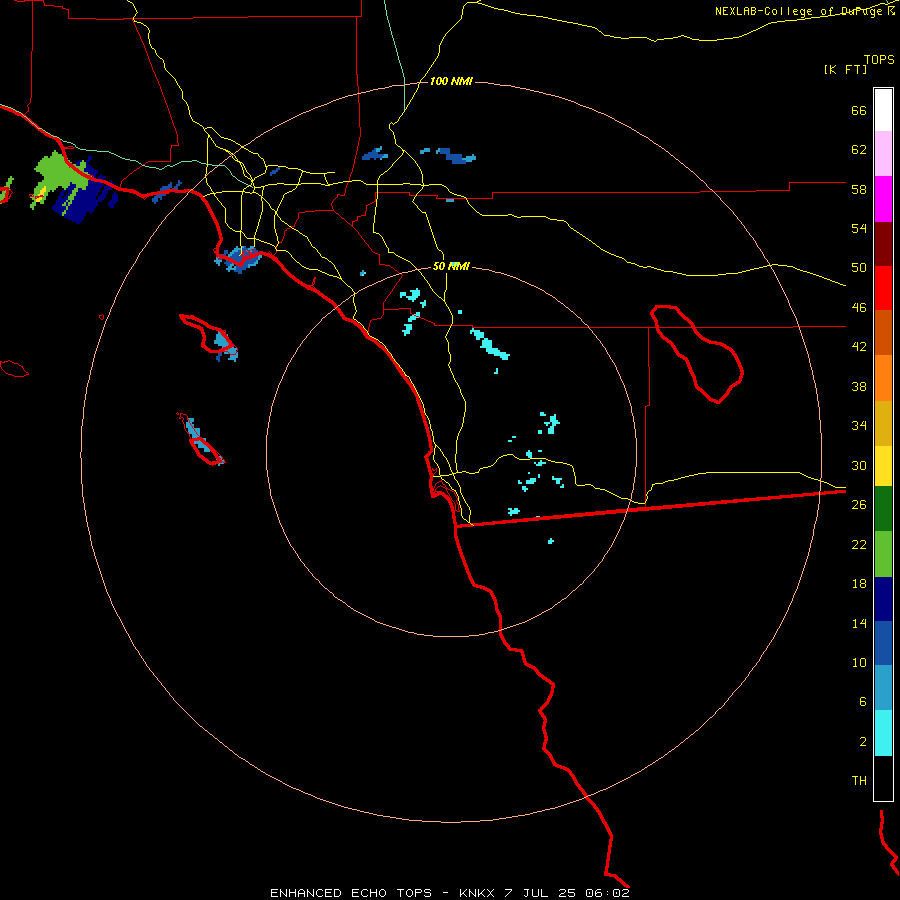Click legend value 10

(859, 662)
